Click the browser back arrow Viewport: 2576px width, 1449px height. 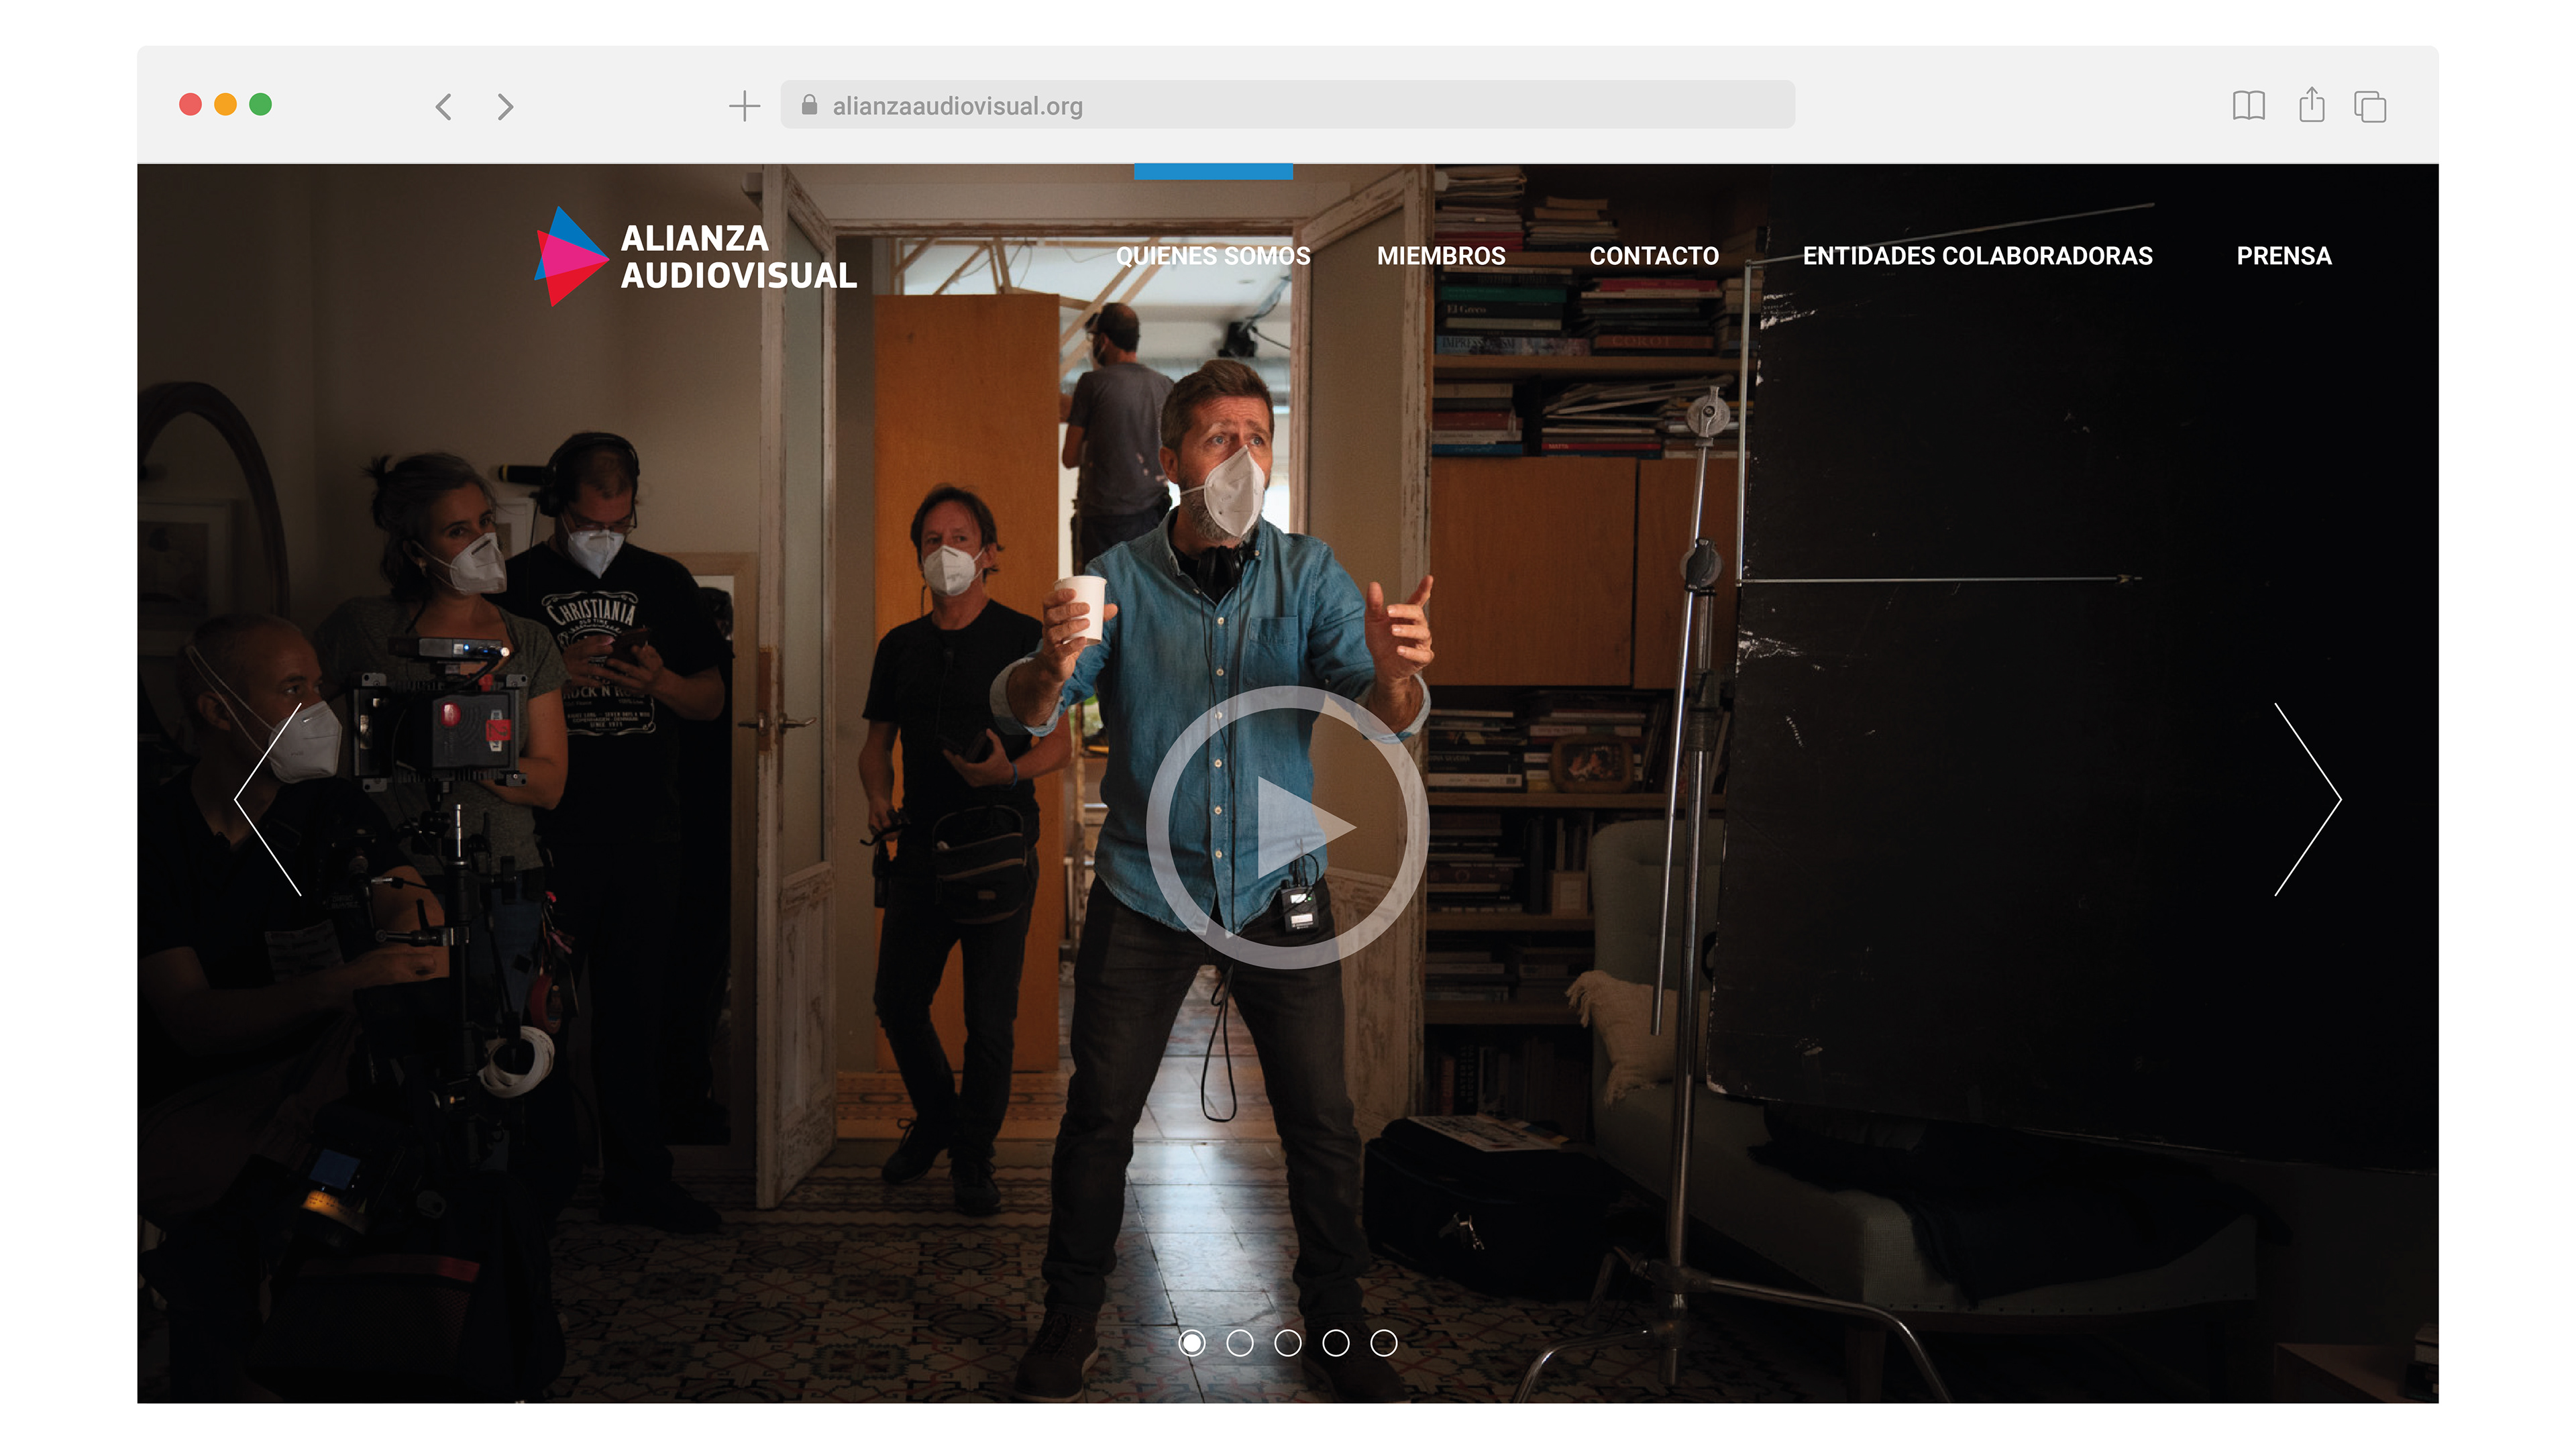click(x=444, y=106)
